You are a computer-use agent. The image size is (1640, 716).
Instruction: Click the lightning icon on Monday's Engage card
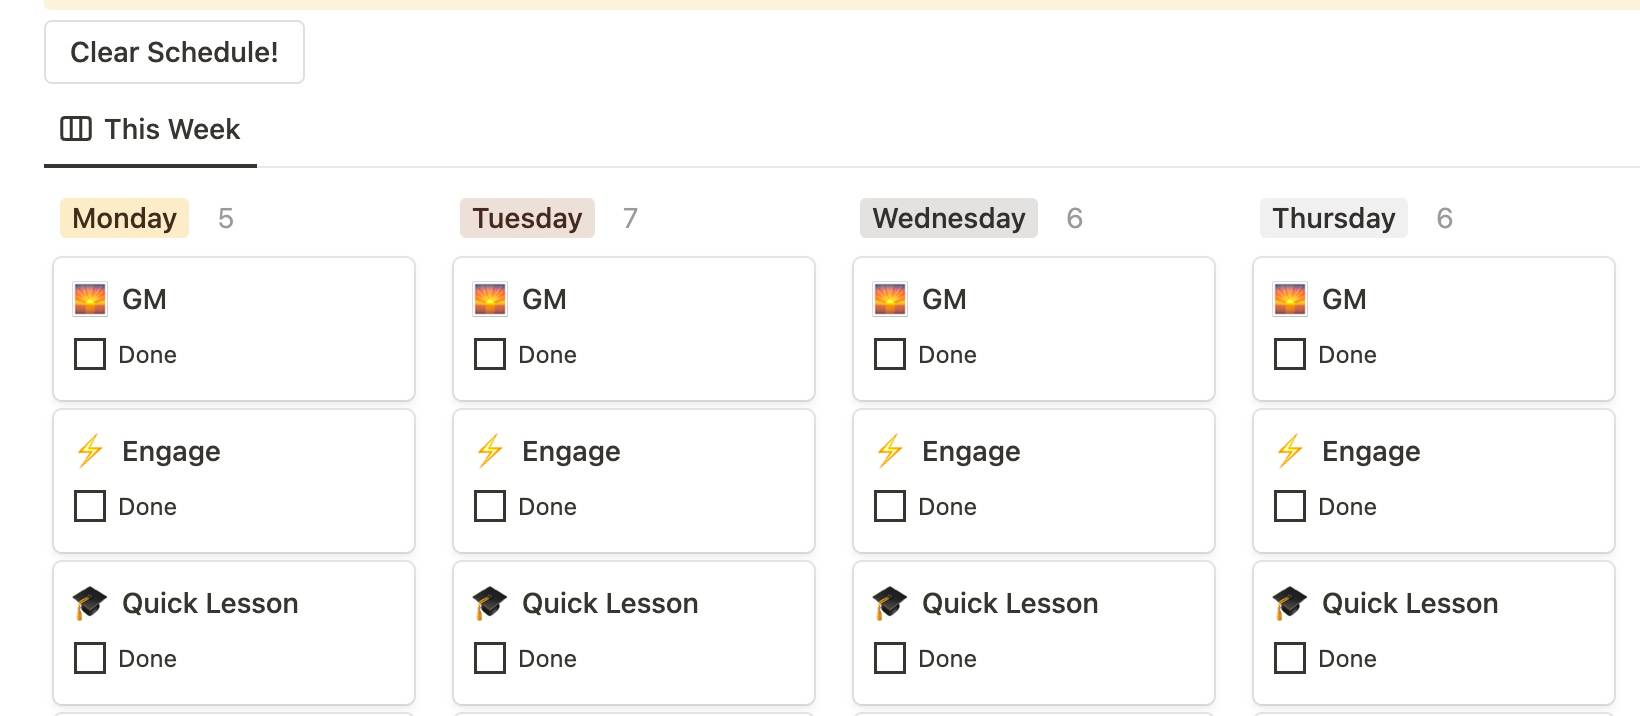coord(90,451)
